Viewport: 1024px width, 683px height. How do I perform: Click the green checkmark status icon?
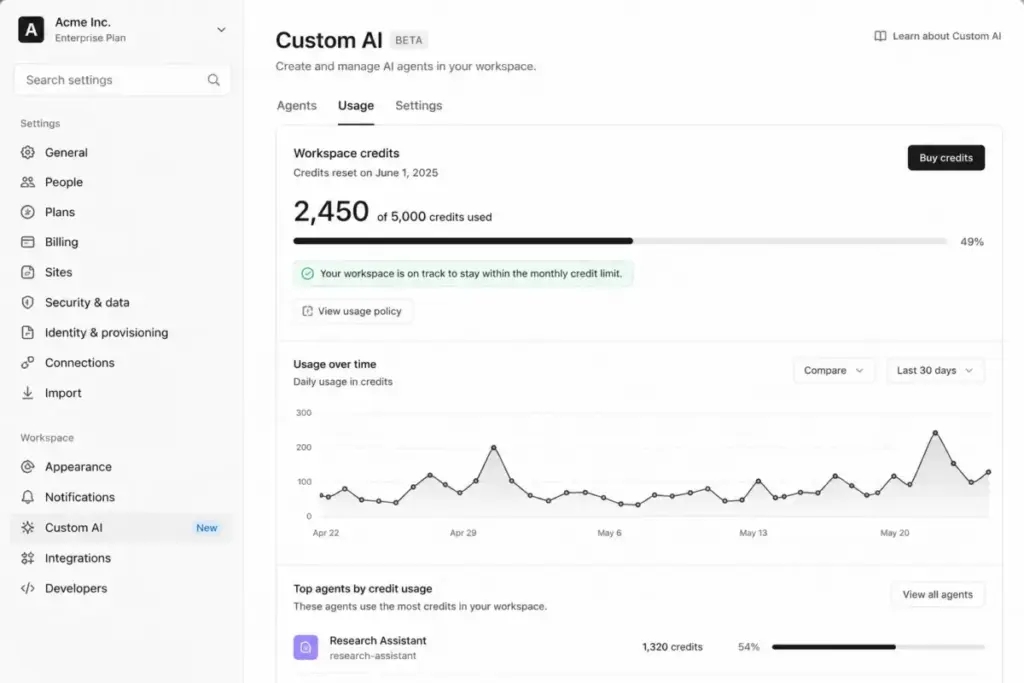coord(308,274)
